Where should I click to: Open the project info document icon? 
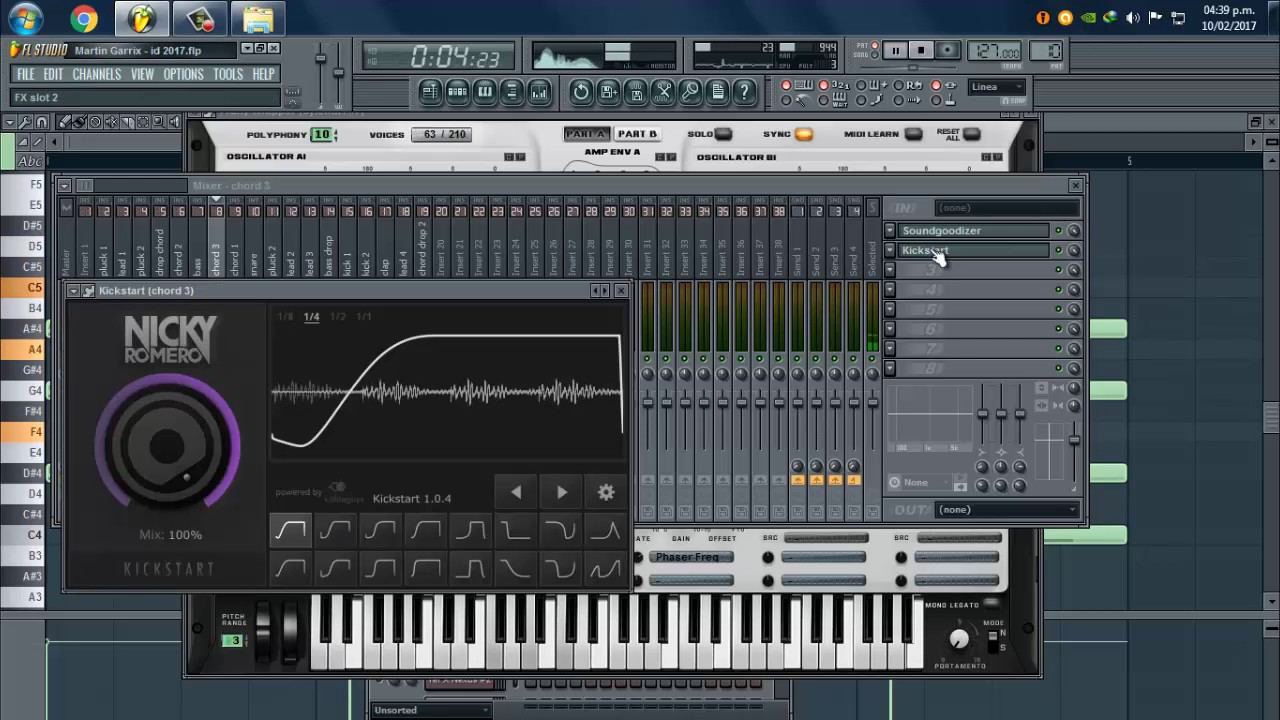[717, 92]
